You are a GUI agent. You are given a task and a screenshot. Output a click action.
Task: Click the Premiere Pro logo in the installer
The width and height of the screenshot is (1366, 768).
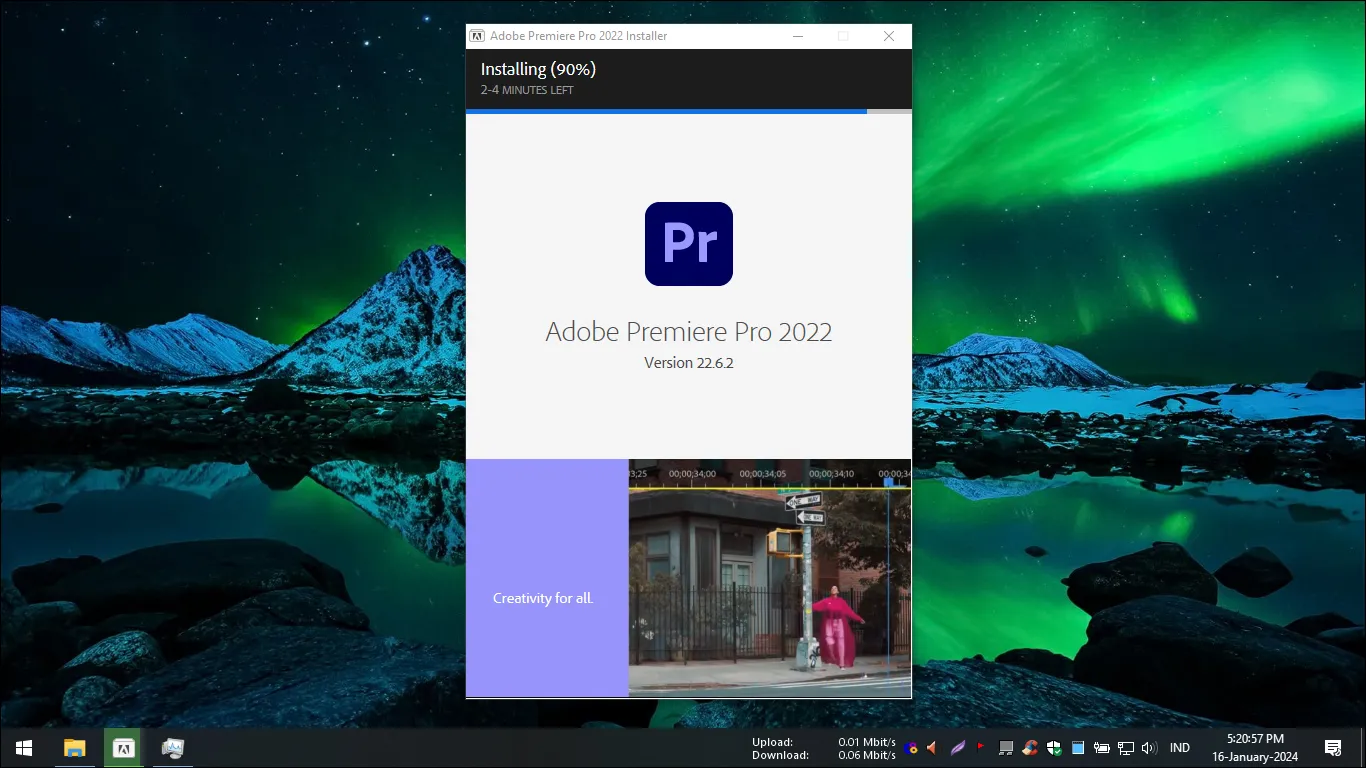click(688, 243)
